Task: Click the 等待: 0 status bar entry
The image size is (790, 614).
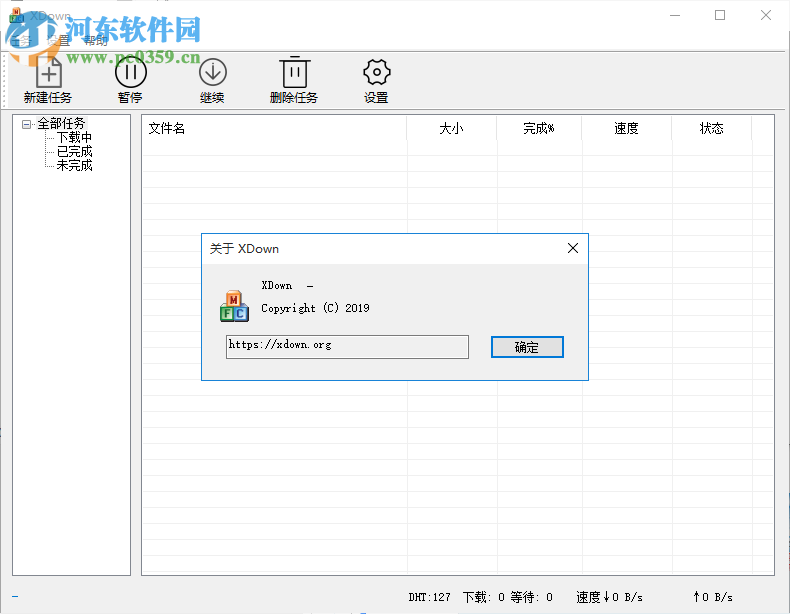Action: coord(532,597)
